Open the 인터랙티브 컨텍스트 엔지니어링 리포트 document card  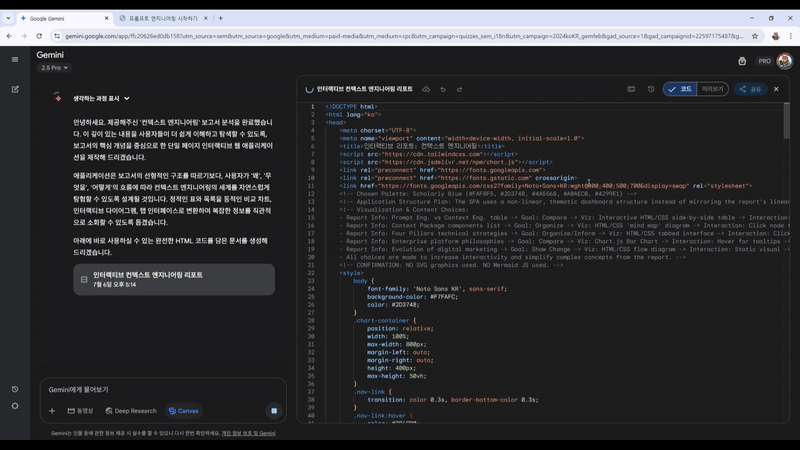point(173,279)
